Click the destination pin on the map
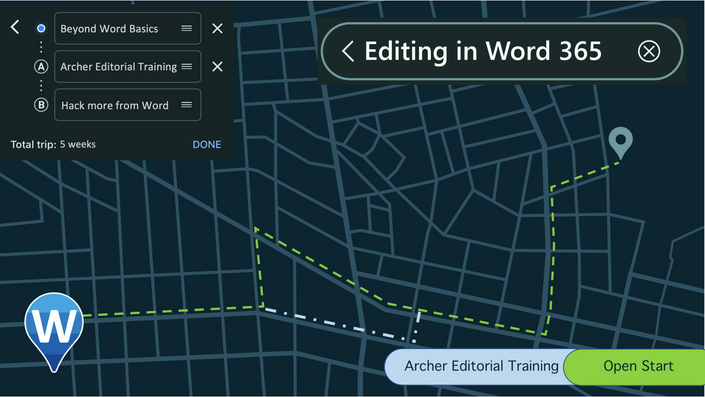The height and width of the screenshot is (397, 705). [x=620, y=143]
